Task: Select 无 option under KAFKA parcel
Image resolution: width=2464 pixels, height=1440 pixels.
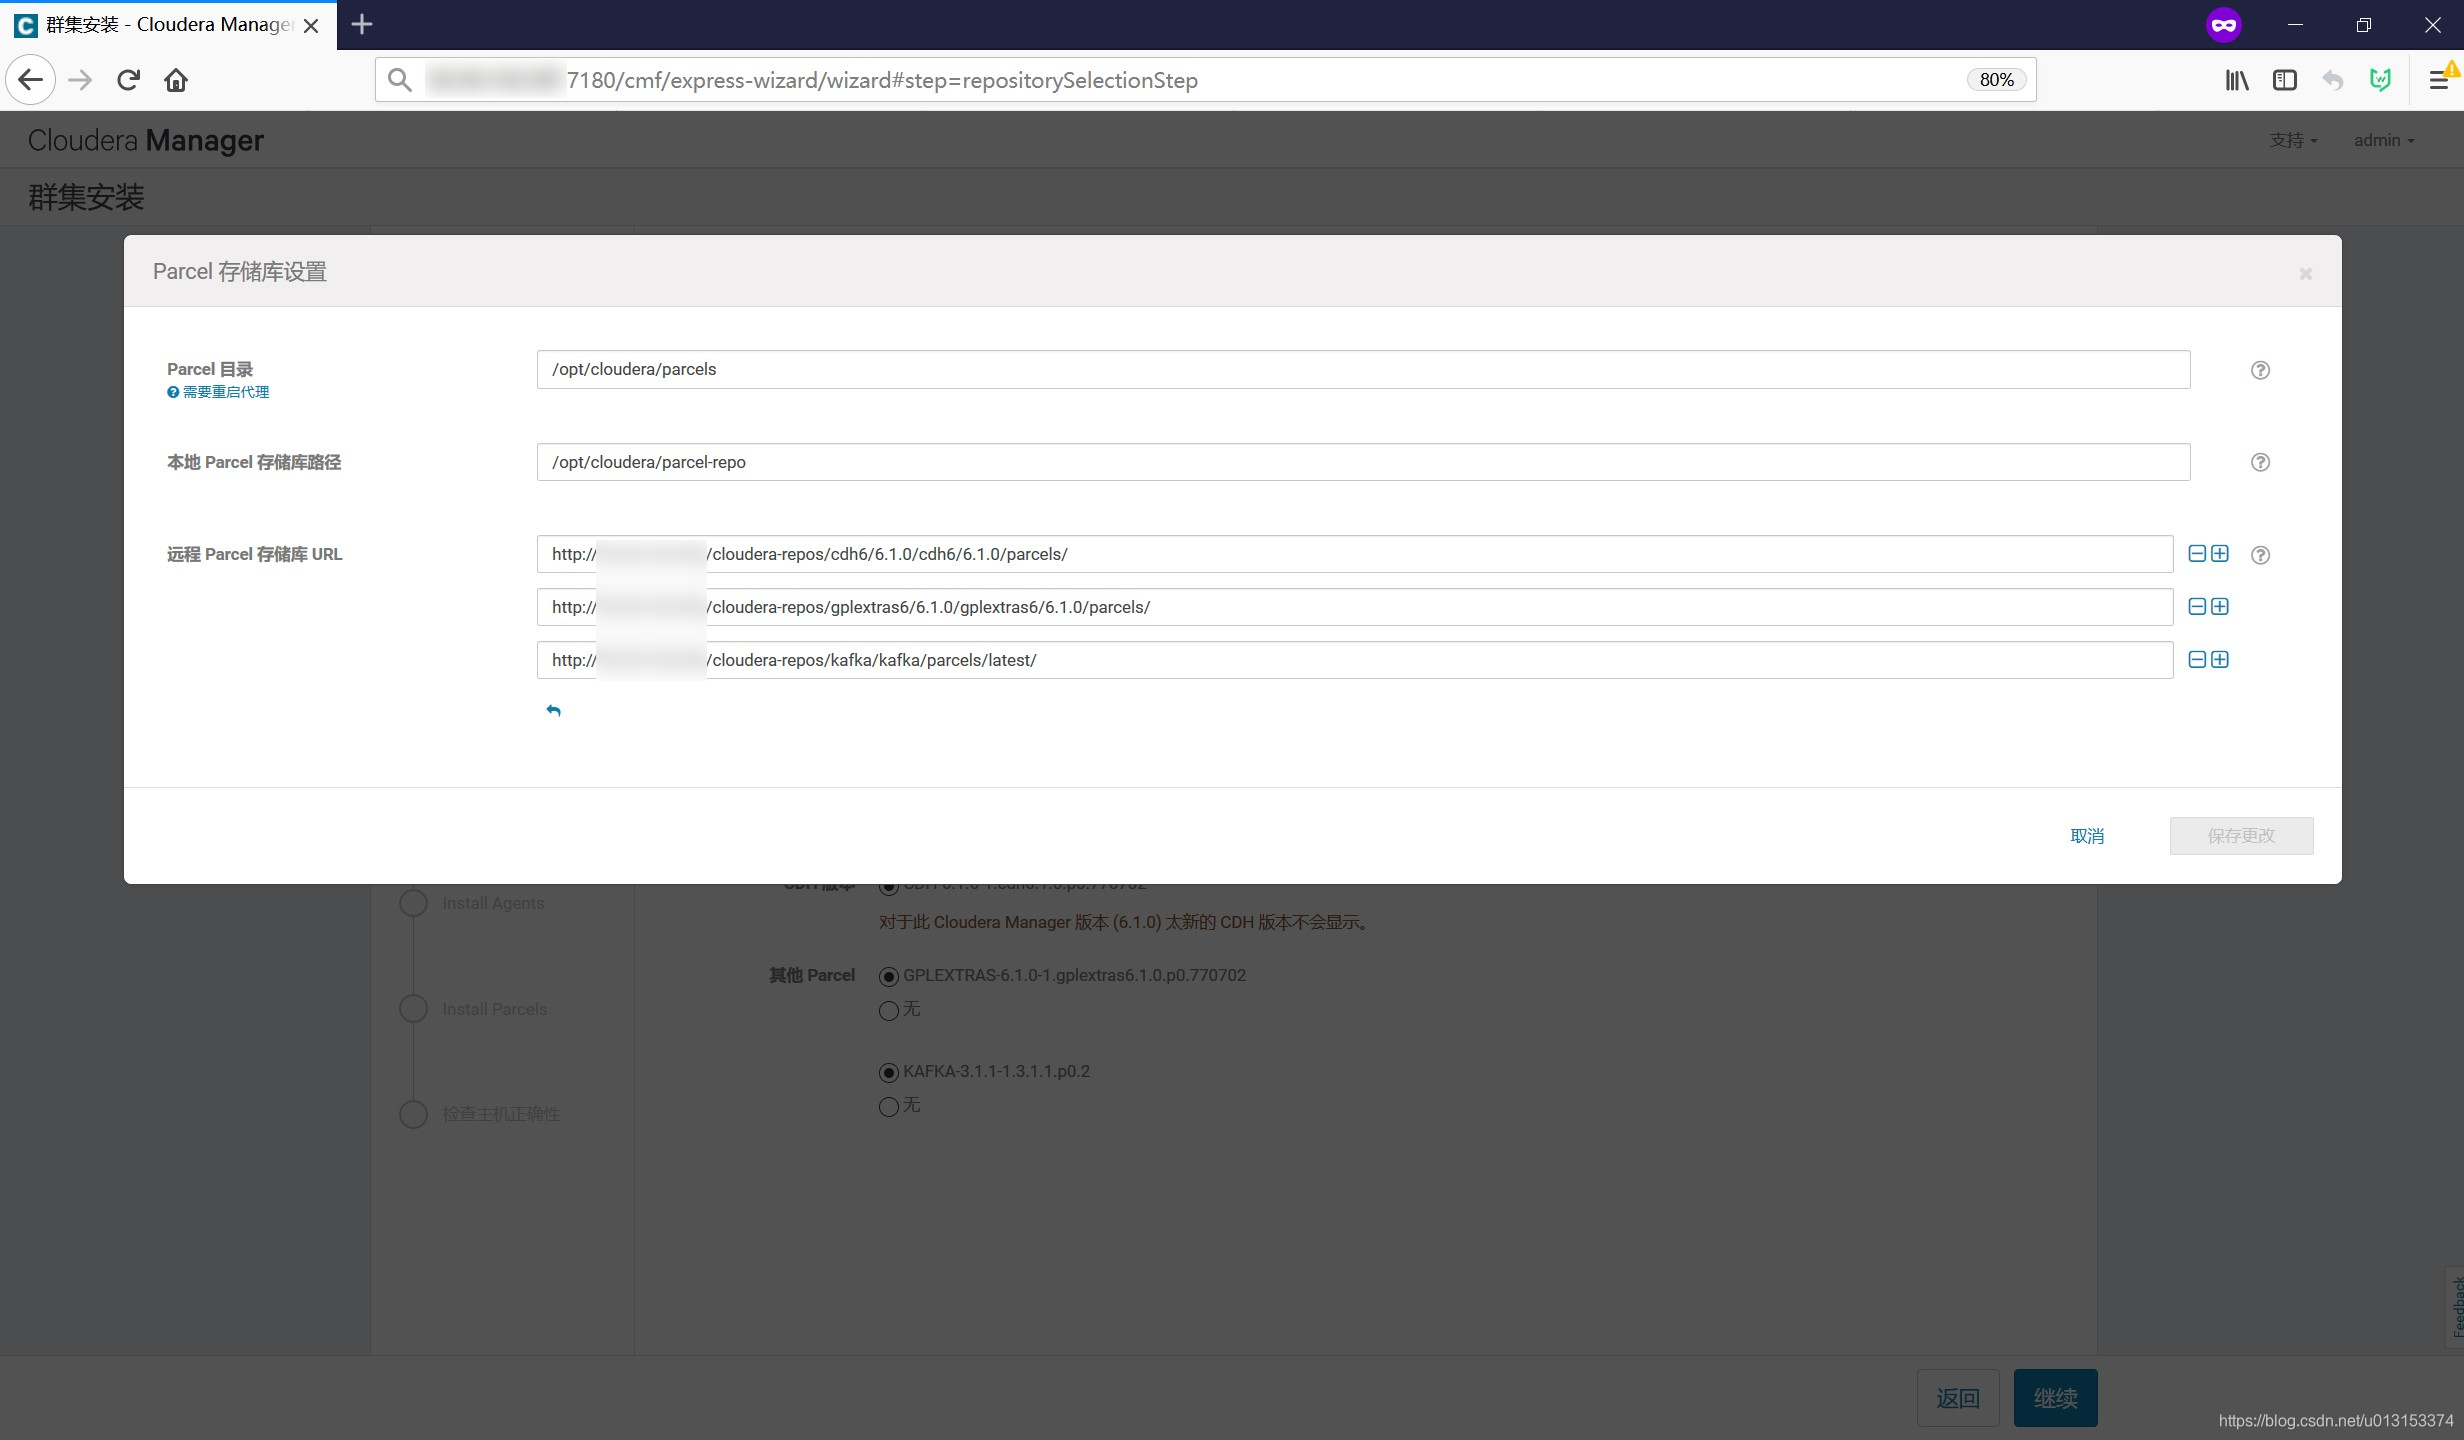Action: tap(888, 1107)
